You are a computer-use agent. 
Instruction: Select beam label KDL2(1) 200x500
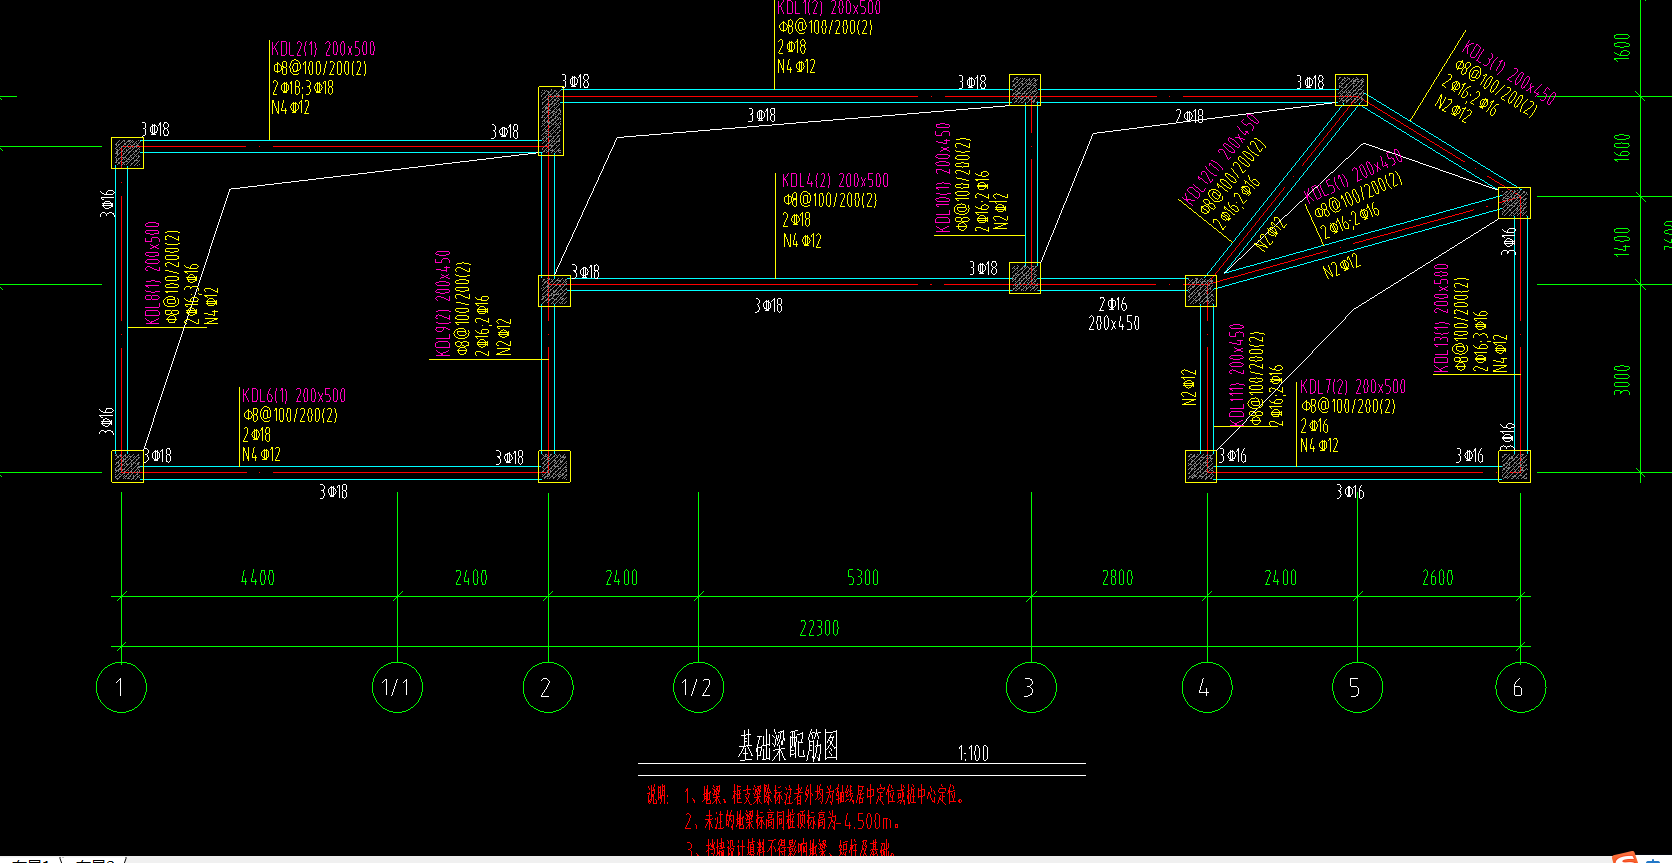pyautogui.click(x=324, y=49)
